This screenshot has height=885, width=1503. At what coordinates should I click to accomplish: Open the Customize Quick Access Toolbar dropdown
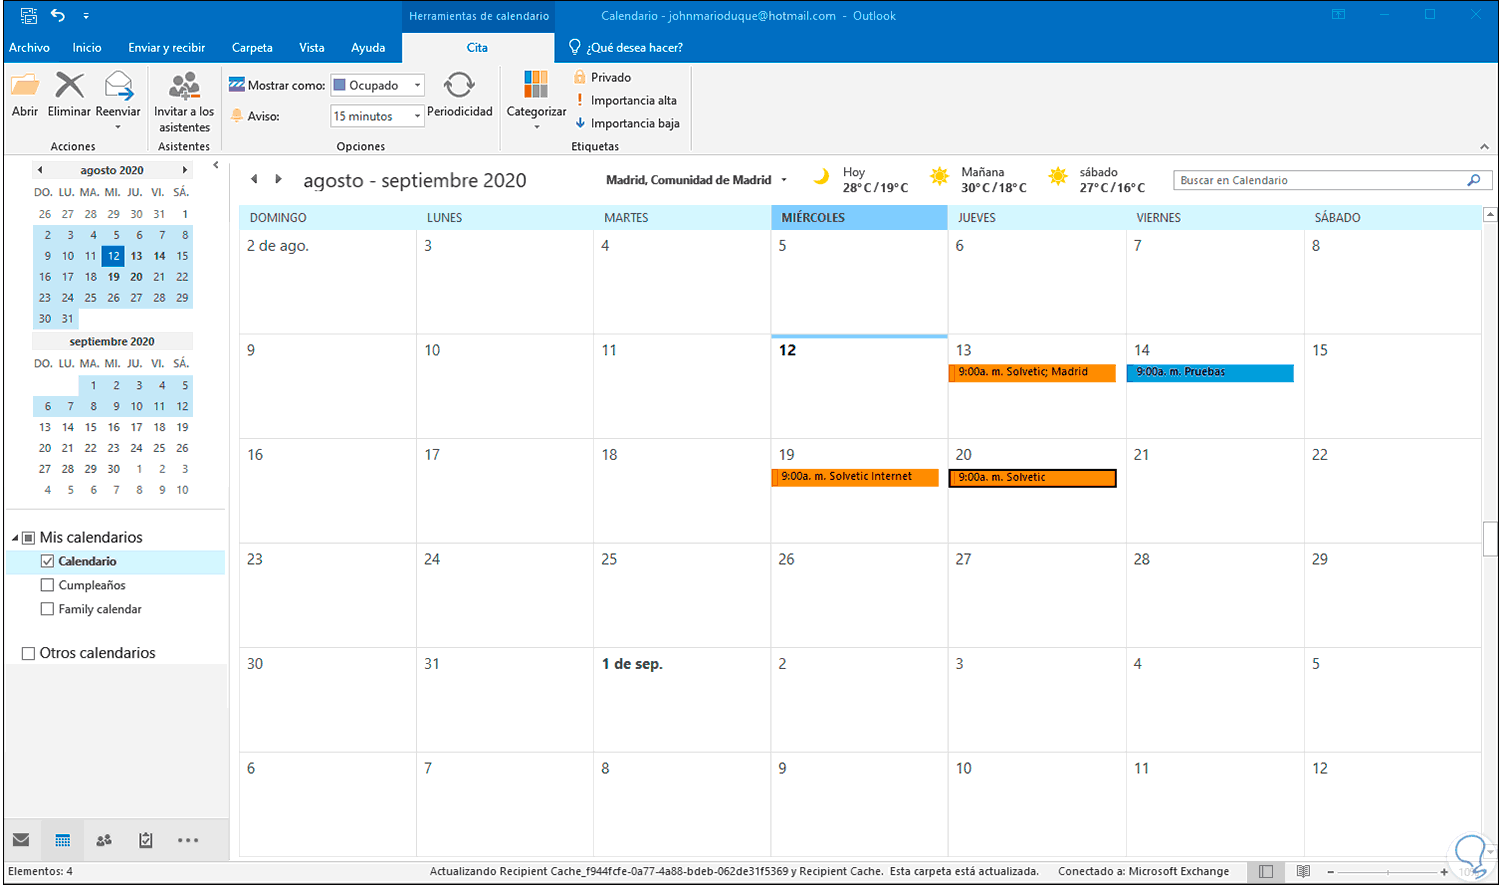(86, 16)
